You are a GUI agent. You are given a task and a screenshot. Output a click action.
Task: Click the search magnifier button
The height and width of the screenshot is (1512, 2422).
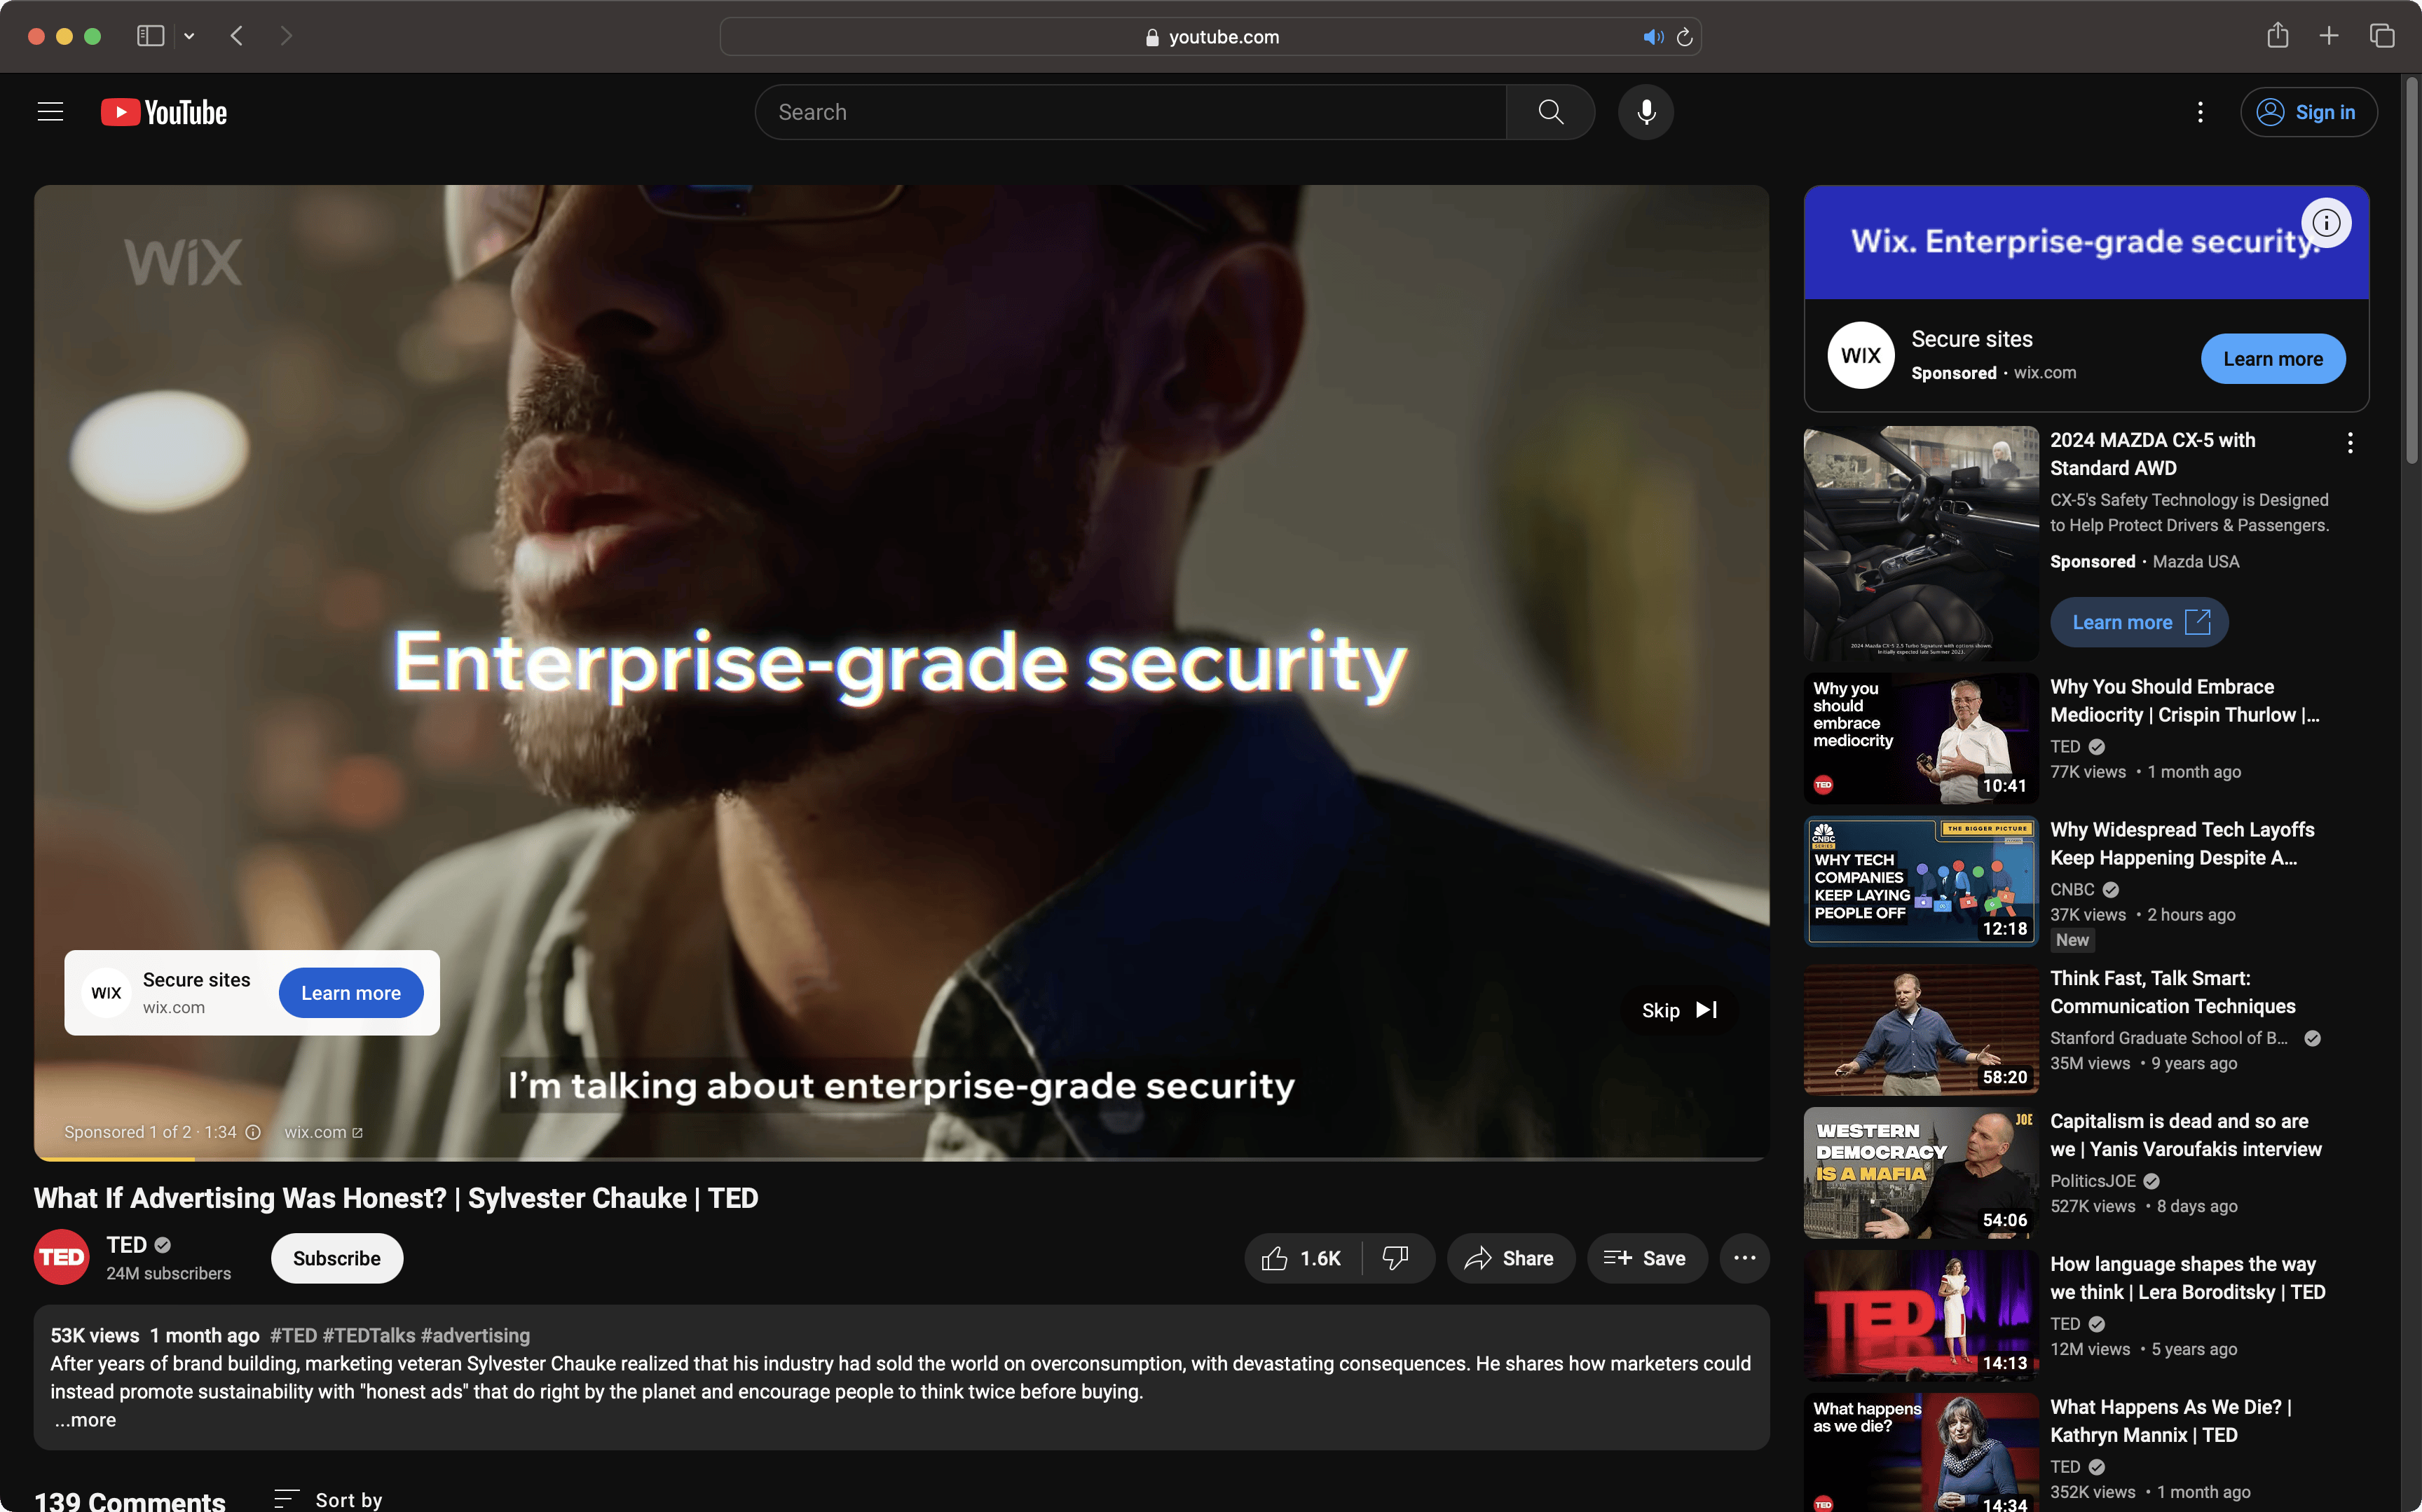(x=1550, y=112)
